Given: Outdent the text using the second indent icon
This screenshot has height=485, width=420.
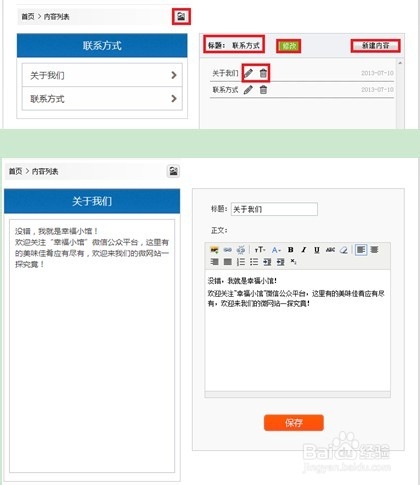Looking at the screenshot, I should coord(281,262).
